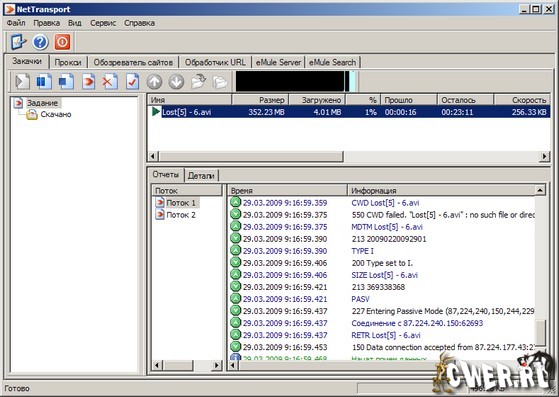Open the Сервис menu
559x397 pixels.
(103, 23)
